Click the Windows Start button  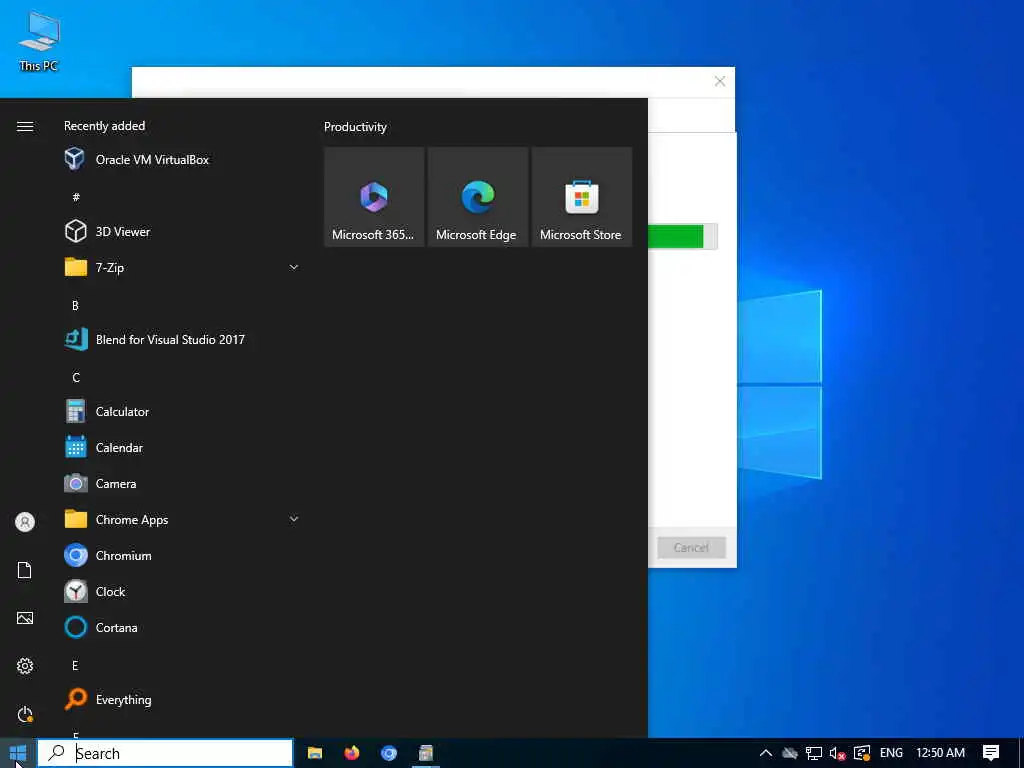[x=18, y=753]
